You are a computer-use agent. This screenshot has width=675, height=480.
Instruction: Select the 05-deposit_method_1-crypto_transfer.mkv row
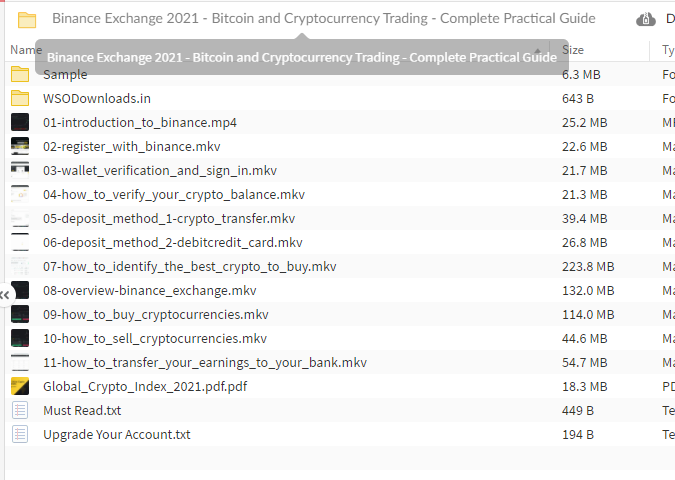coord(338,219)
